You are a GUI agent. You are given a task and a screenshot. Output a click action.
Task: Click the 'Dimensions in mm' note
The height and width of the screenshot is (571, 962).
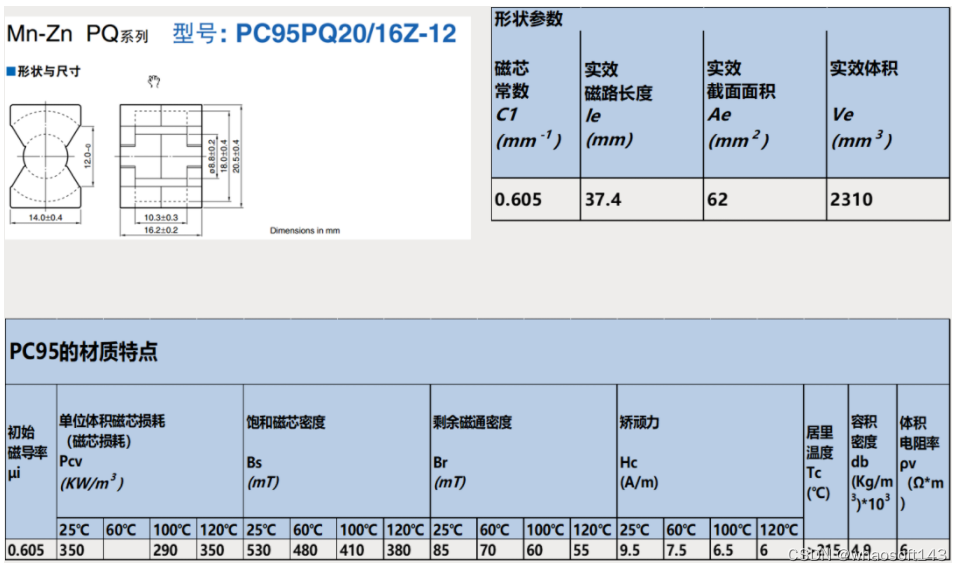coord(305,231)
